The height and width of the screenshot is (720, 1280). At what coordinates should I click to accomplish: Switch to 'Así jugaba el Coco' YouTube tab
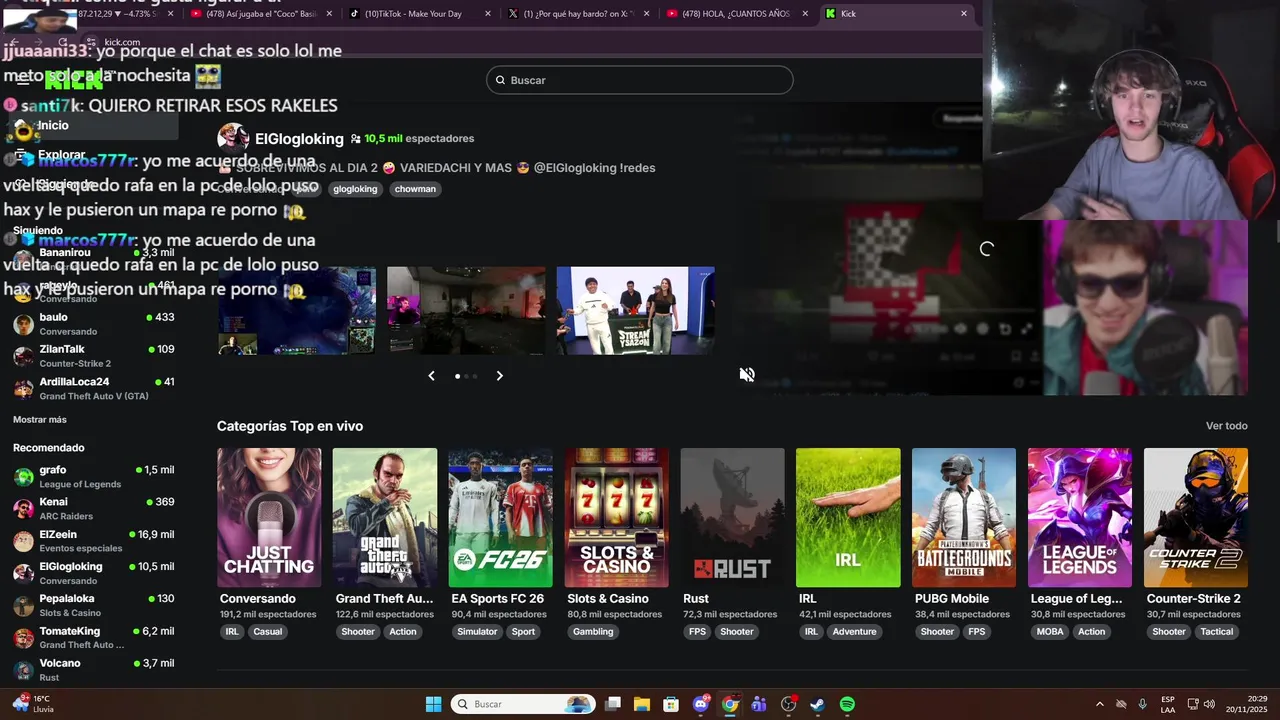click(262, 14)
